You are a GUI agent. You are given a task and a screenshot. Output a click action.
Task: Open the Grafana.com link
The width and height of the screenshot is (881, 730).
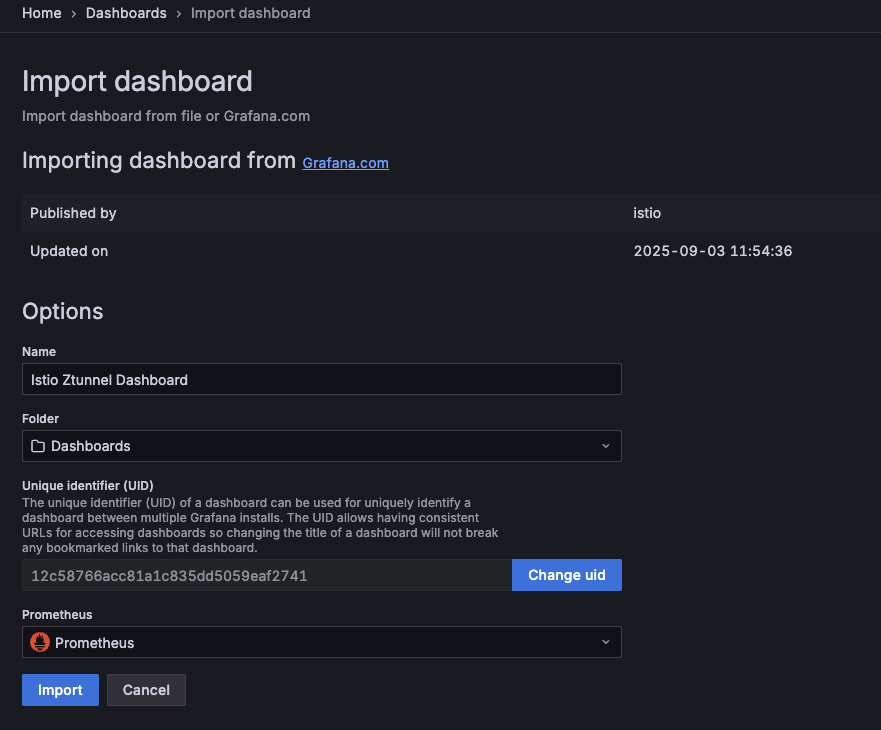pos(345,163)
